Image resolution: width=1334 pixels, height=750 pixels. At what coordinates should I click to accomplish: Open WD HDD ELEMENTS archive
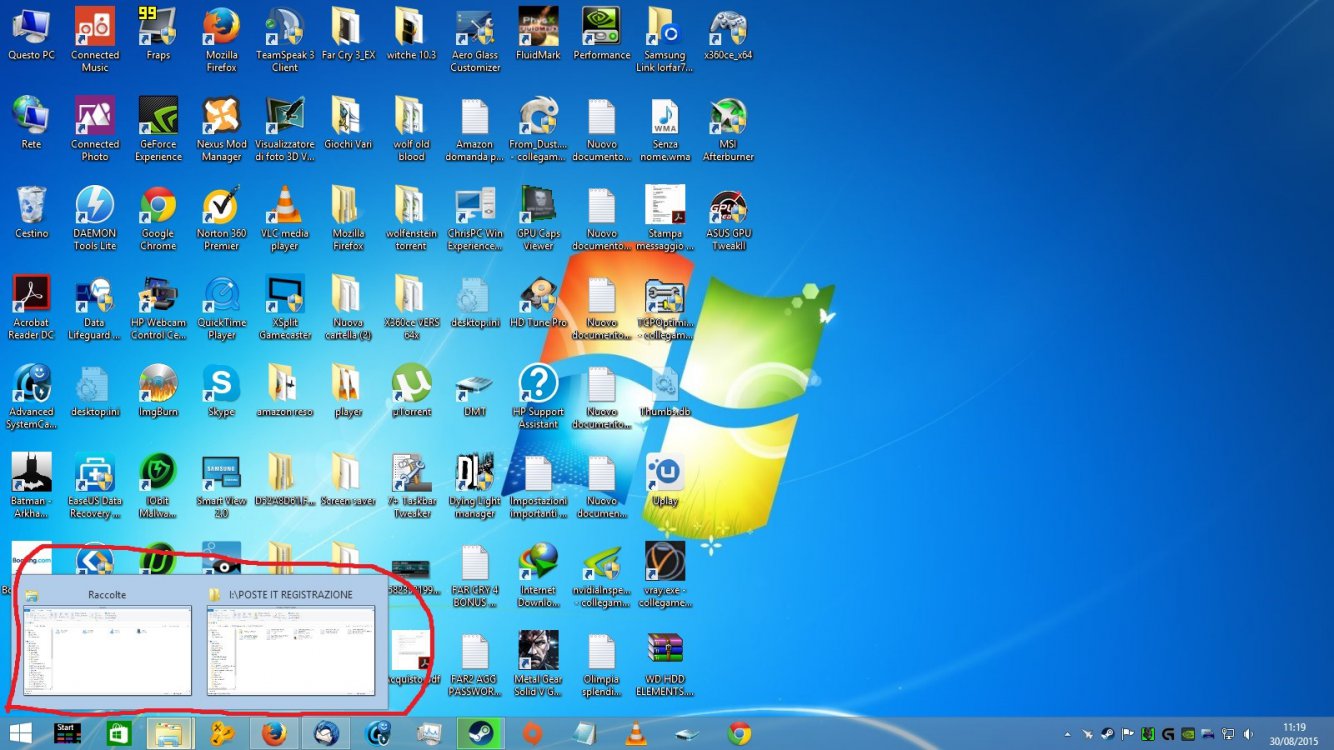(x=665, y=663)
